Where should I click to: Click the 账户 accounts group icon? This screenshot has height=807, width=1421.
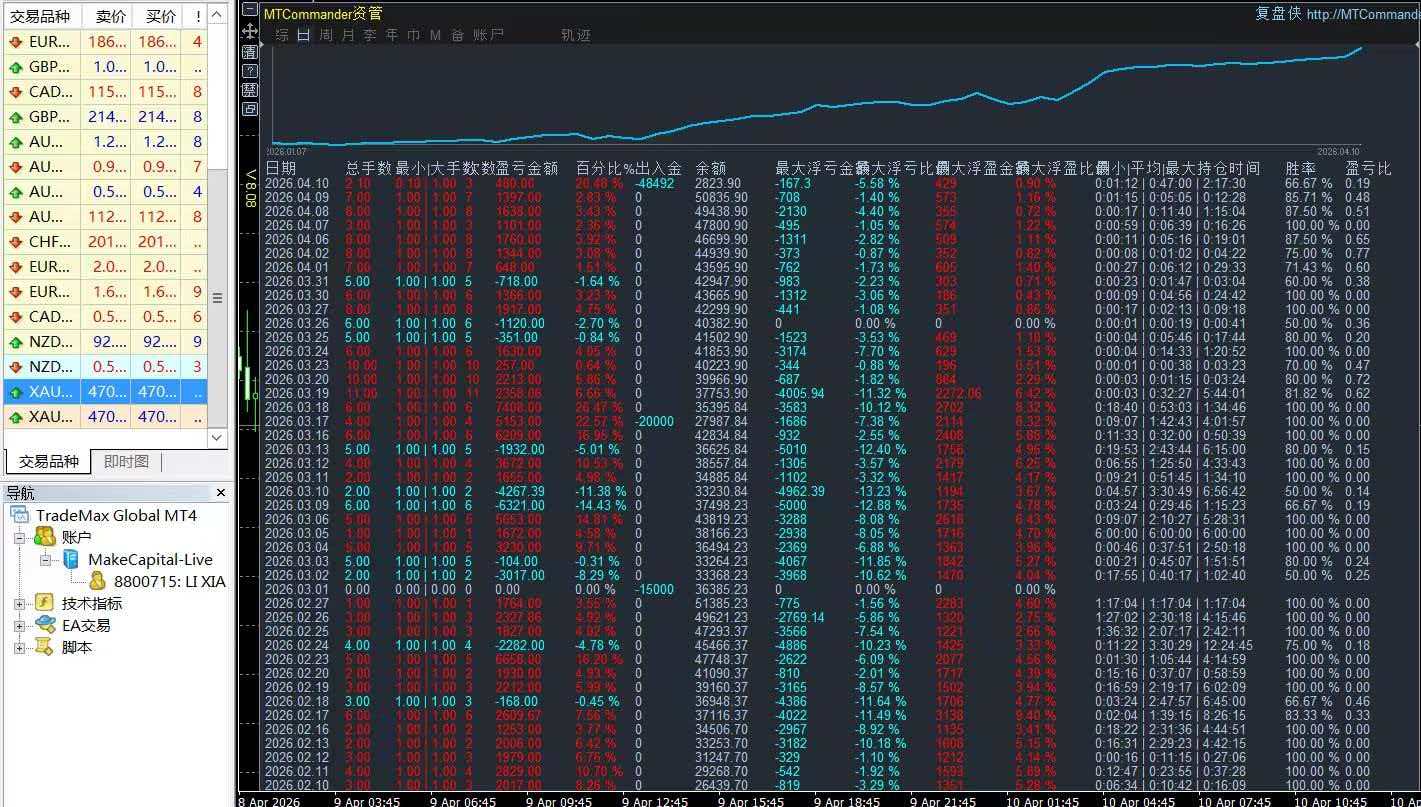click(44, 538)
